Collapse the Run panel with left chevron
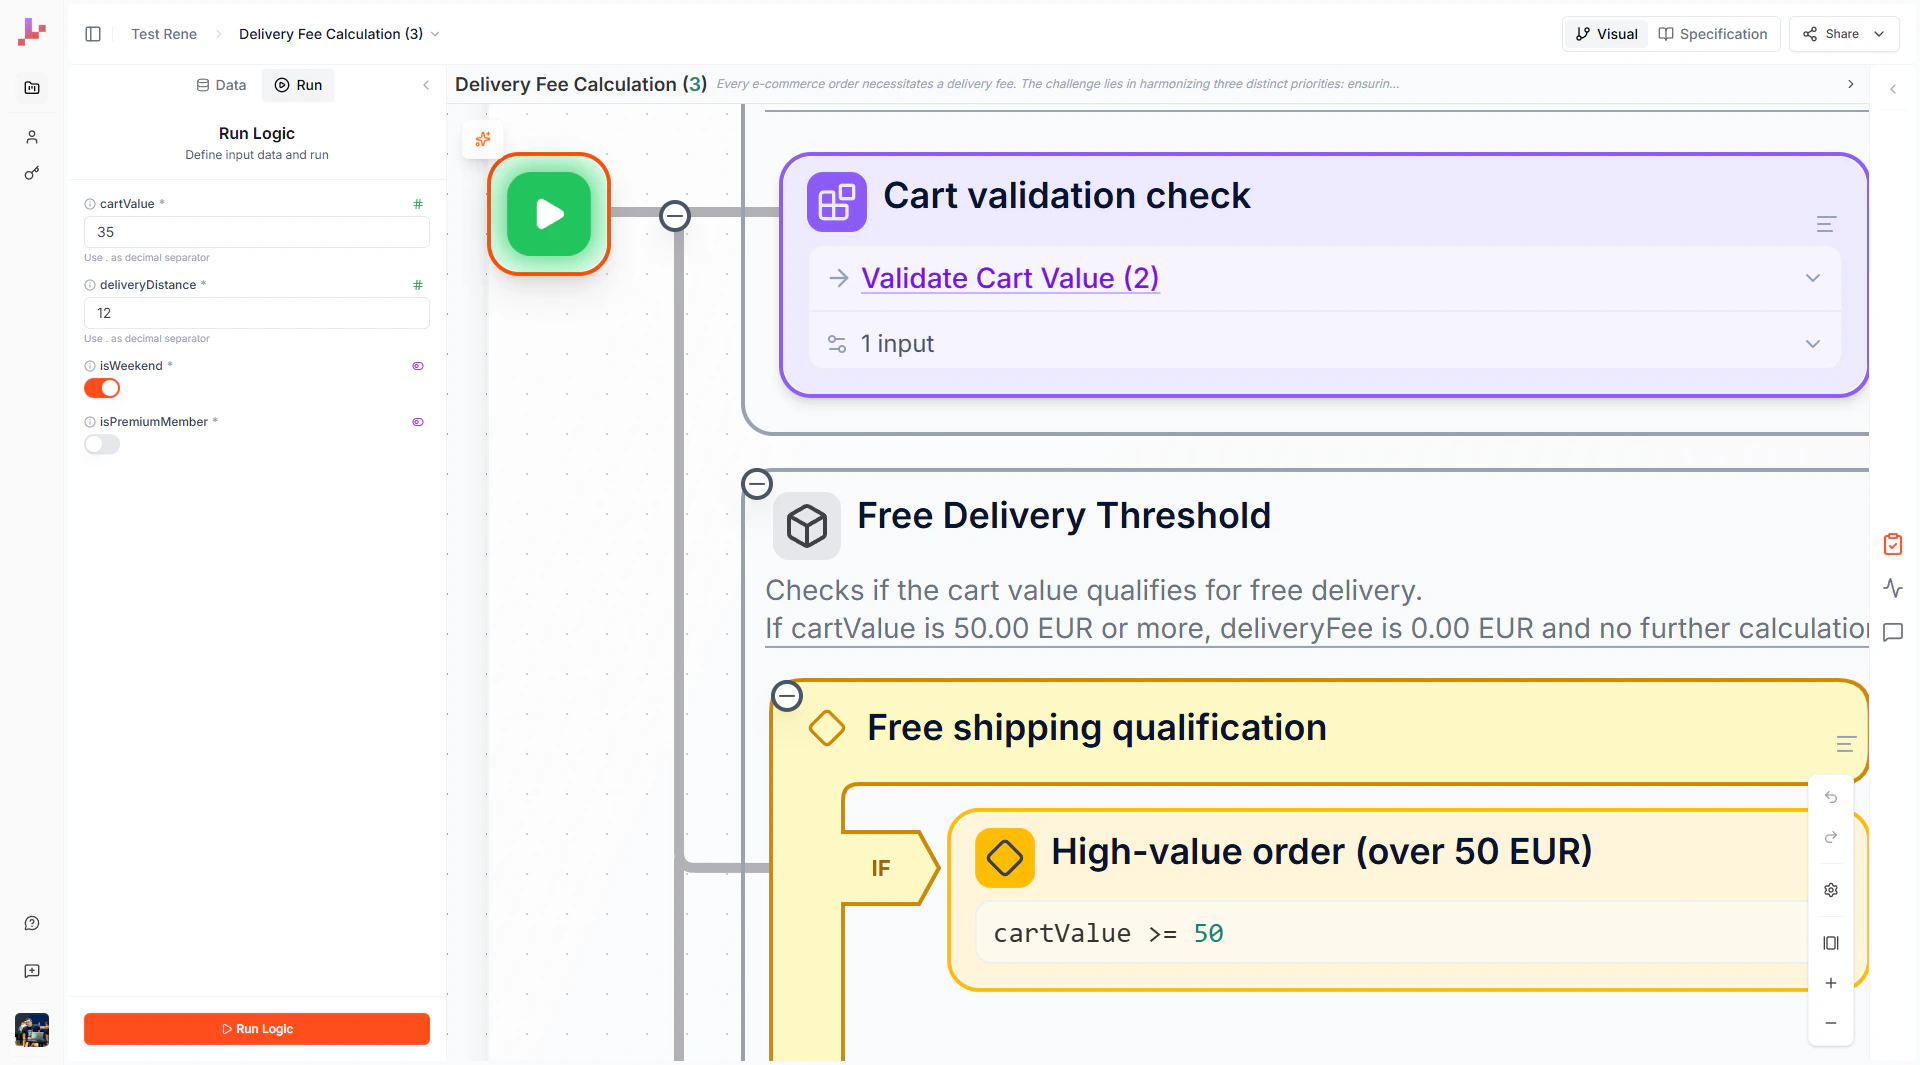Viewport: 1920px width, 1065px height. pos(426,85)
